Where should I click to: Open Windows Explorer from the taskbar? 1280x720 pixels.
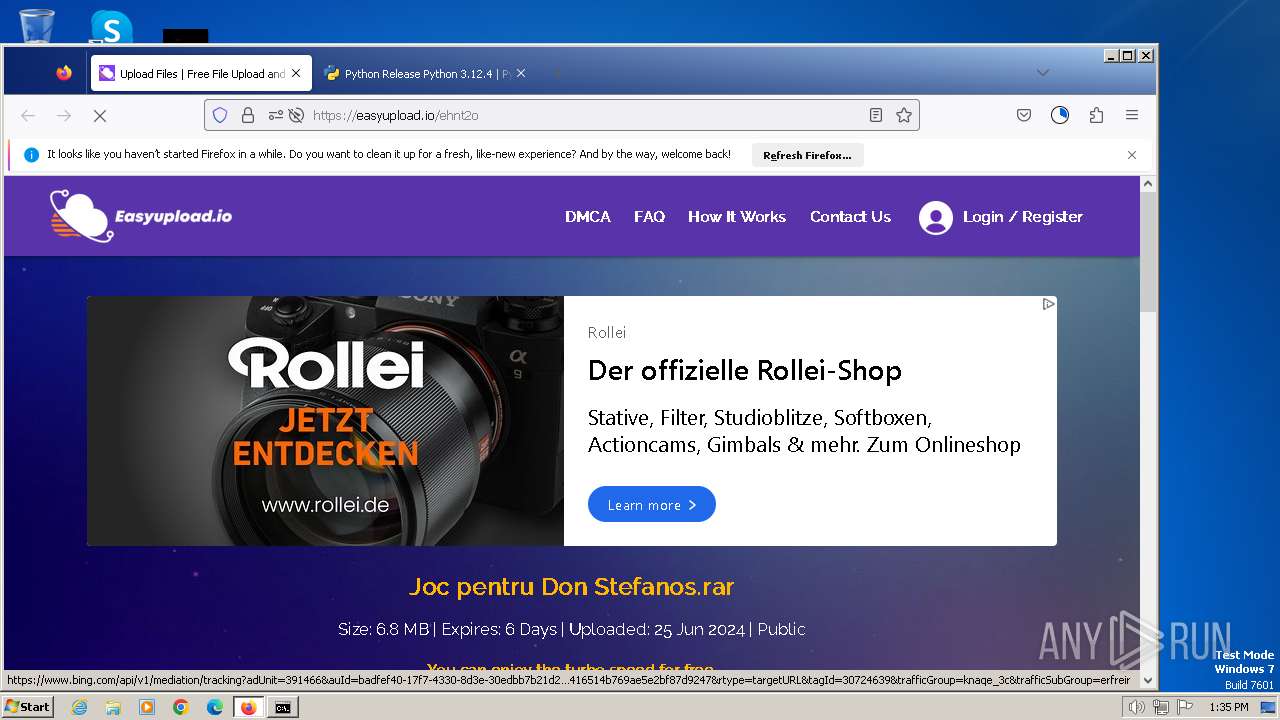113,707
